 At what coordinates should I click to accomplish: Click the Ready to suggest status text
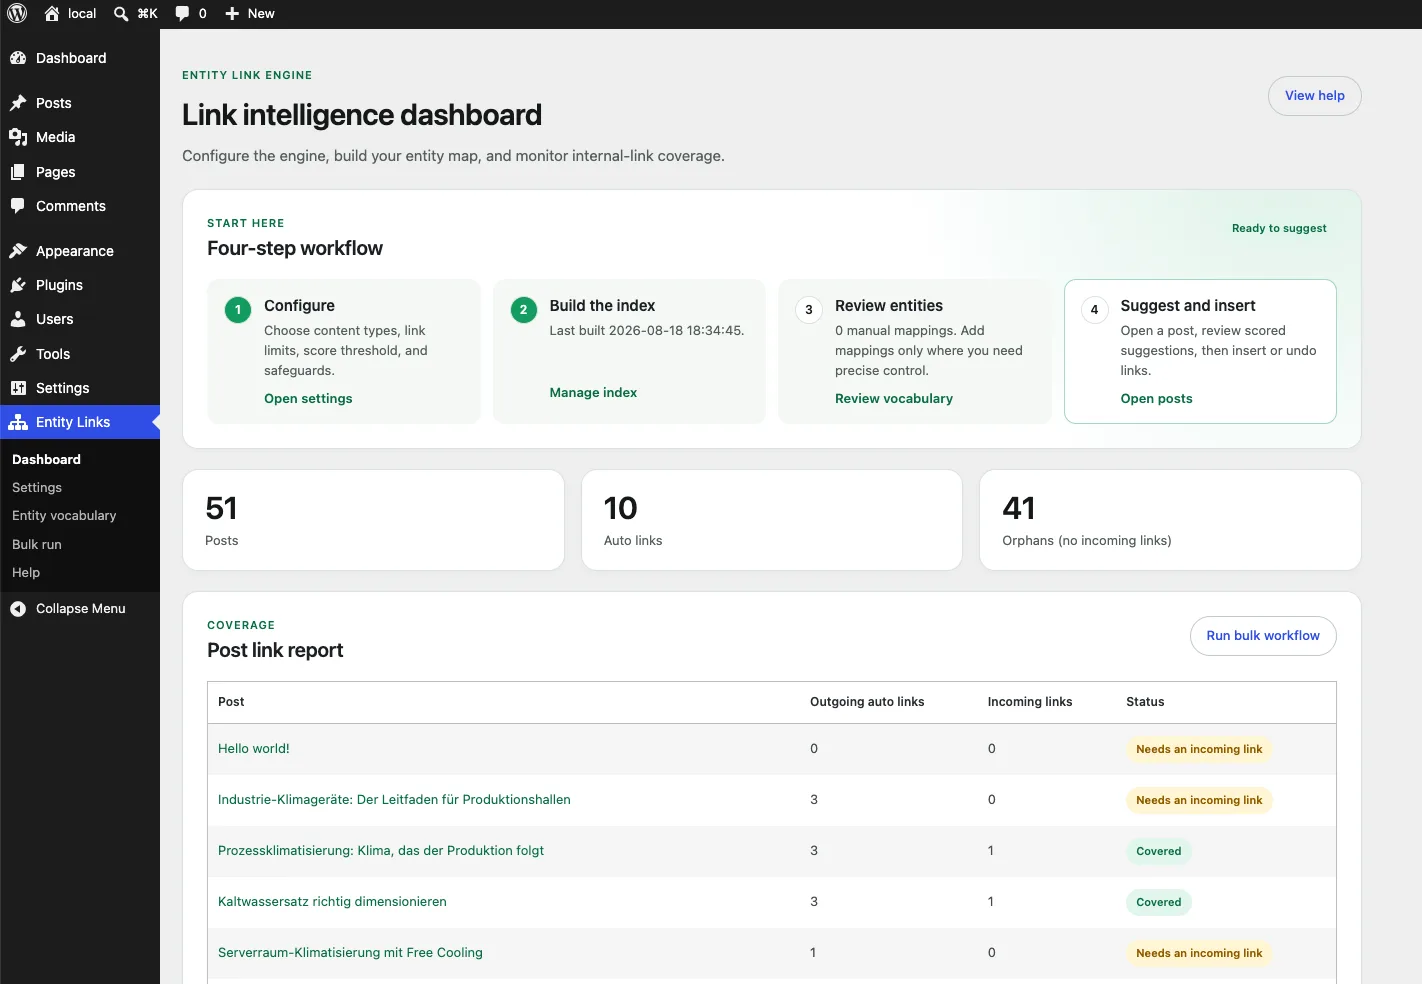[x=1279, y=228]
